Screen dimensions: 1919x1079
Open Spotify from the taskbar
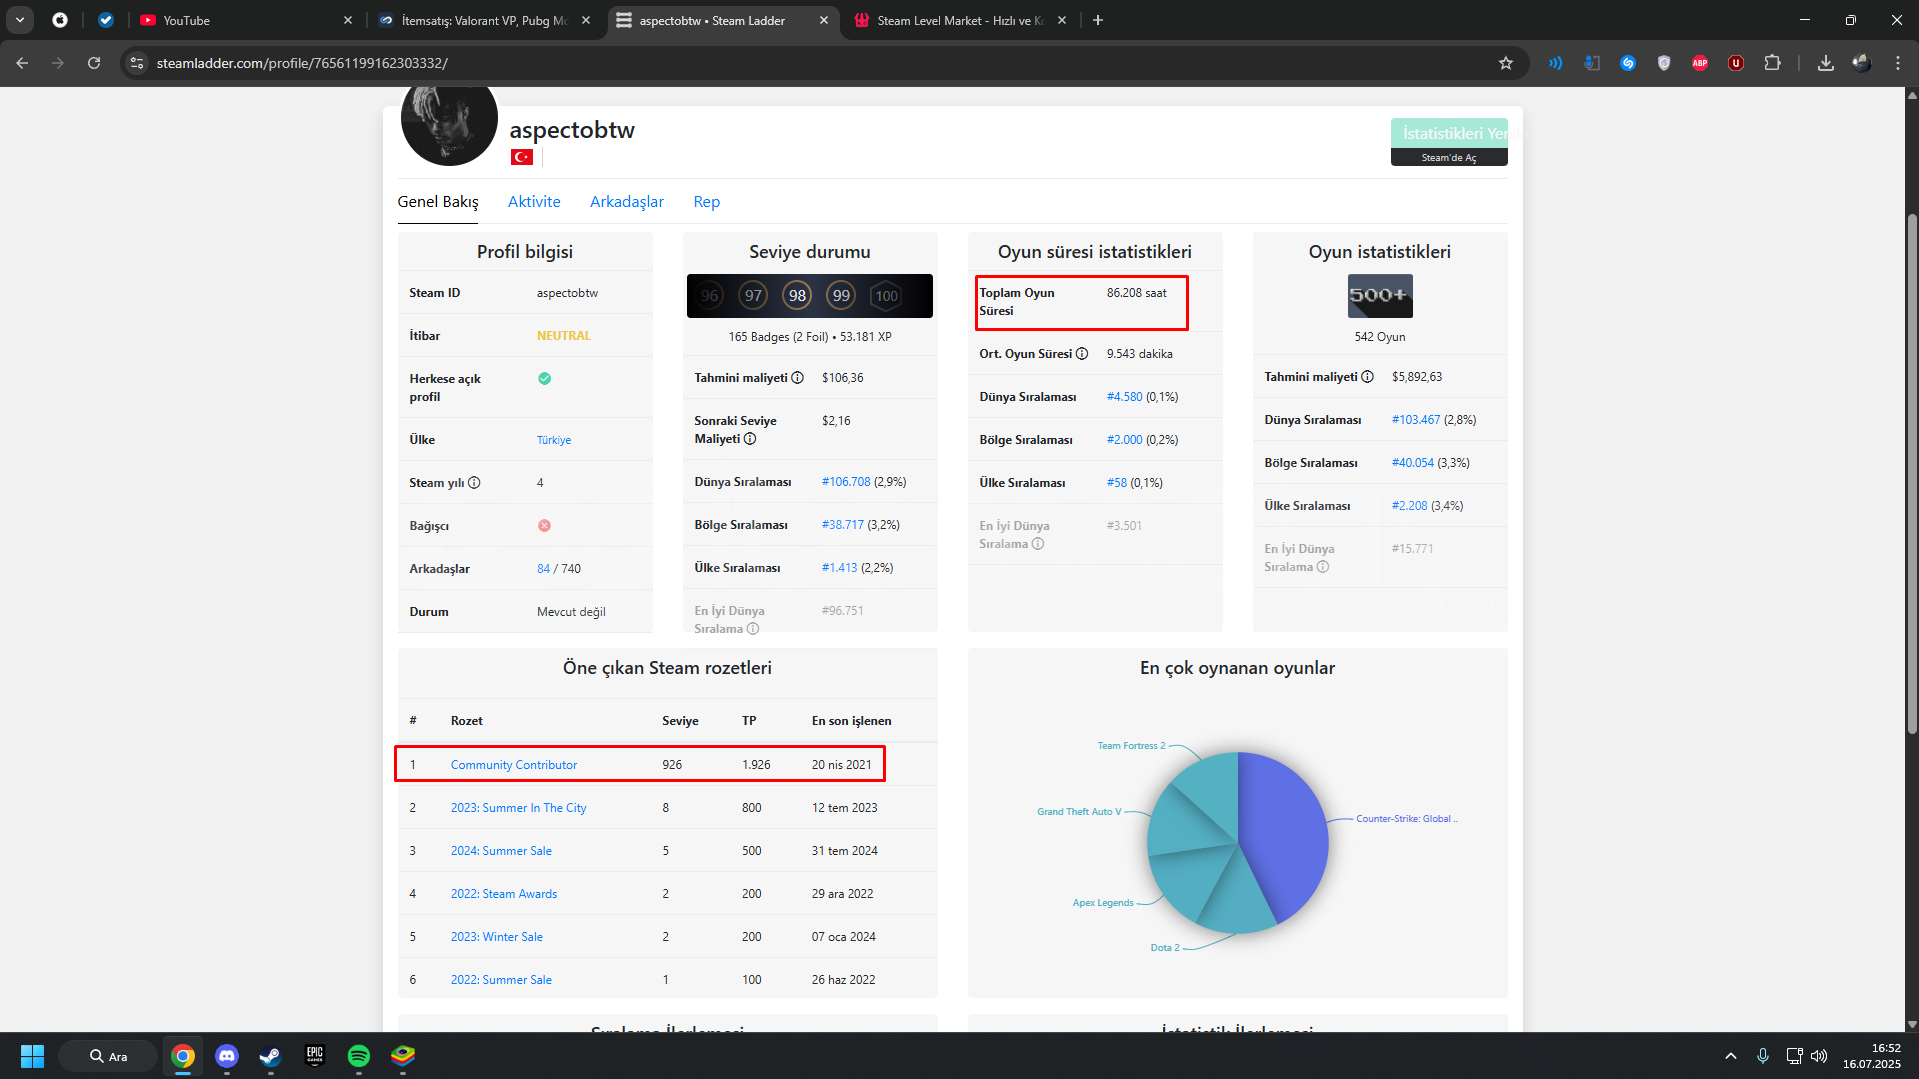(359, 1056)
